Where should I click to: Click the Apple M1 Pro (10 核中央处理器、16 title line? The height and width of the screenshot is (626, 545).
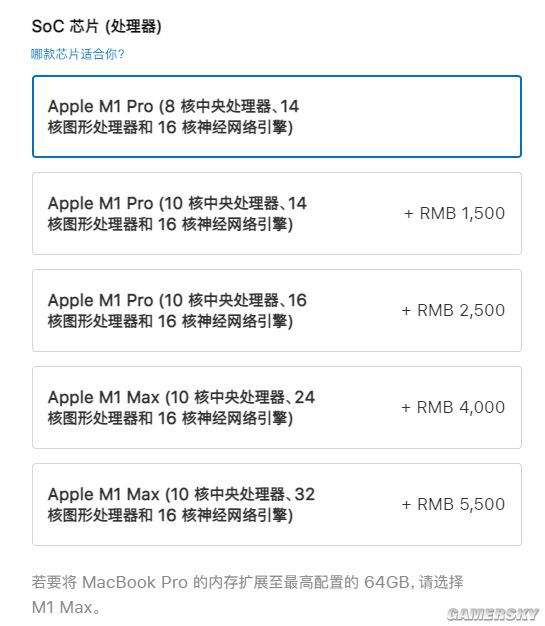177,300
